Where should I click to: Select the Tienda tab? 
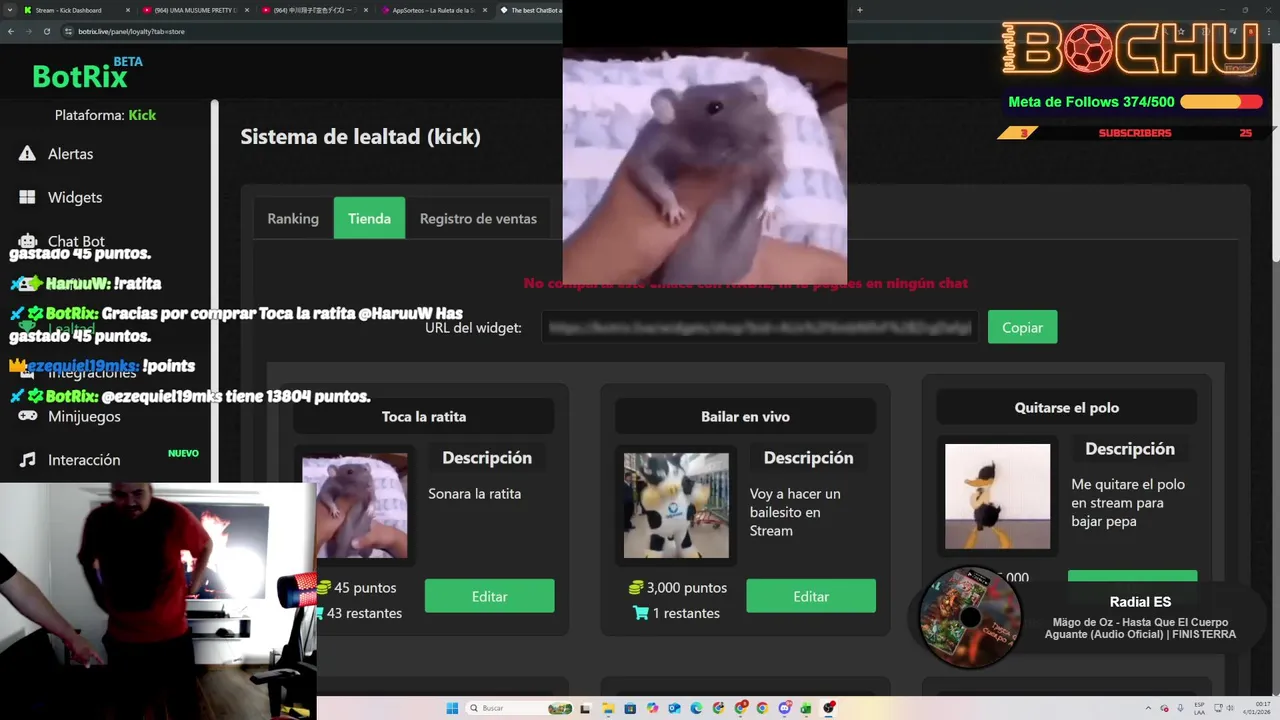coord(369,218)
